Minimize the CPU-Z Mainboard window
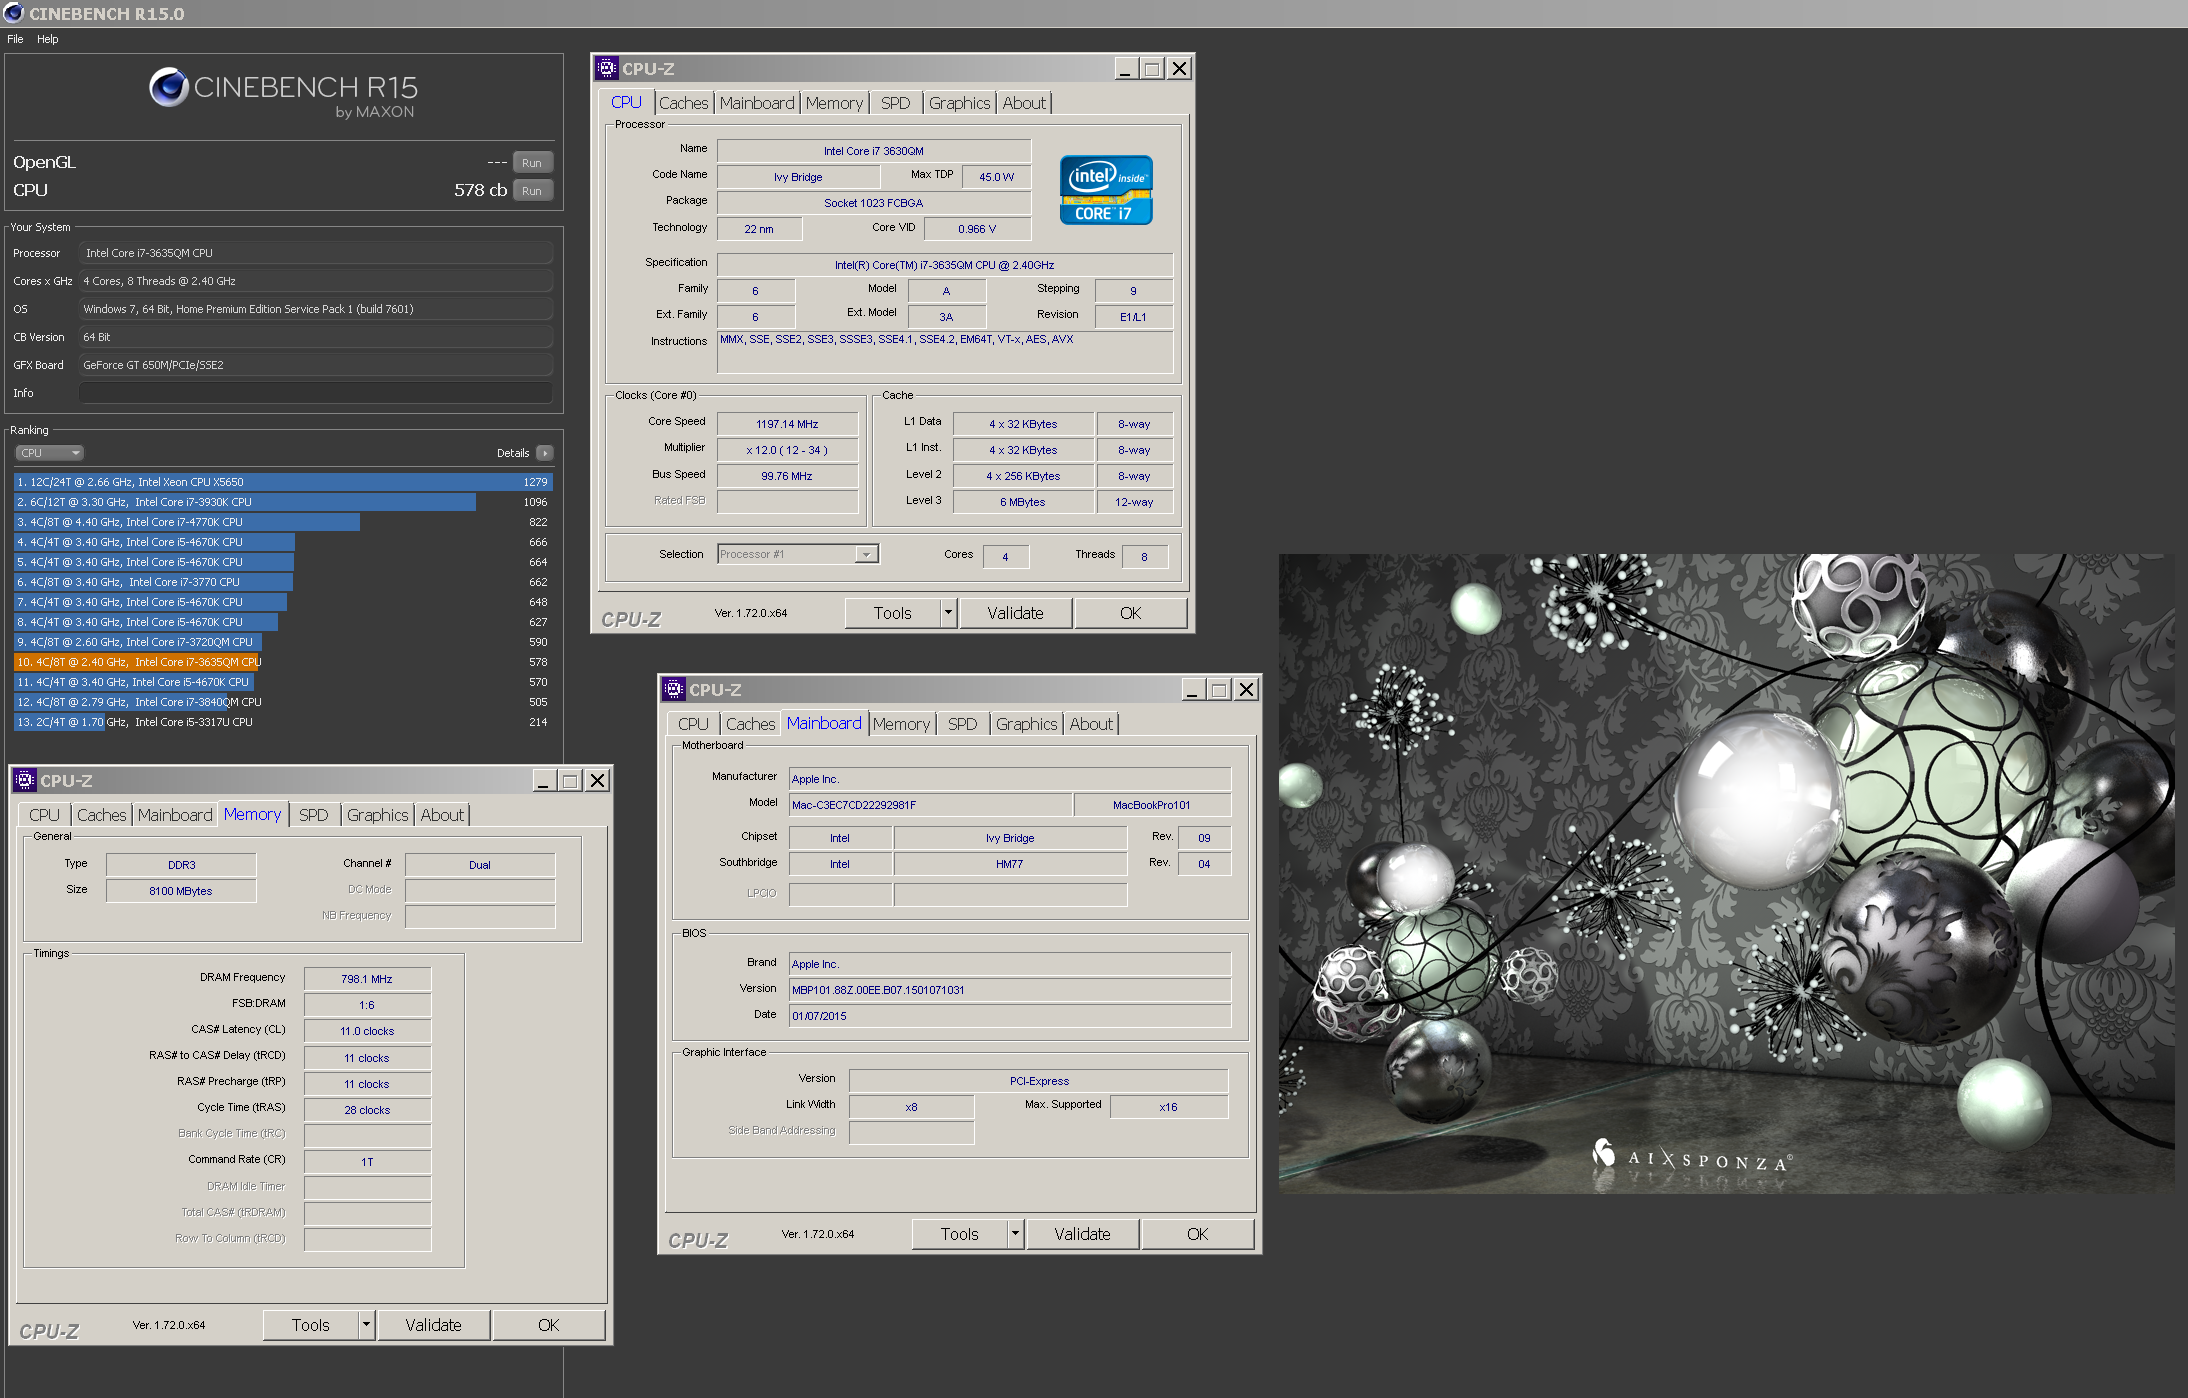Viewport: 2188px width, 1398px height. click(1192, 689)
